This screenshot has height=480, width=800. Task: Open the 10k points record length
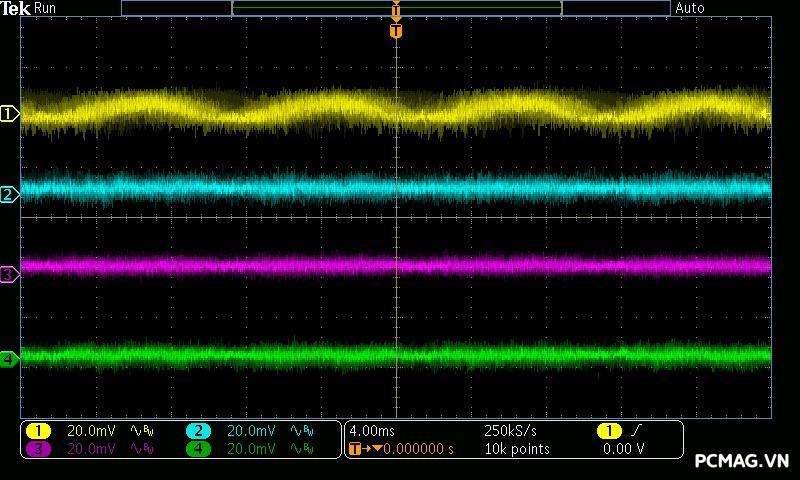pyautogui.click(x=517, y=449)
